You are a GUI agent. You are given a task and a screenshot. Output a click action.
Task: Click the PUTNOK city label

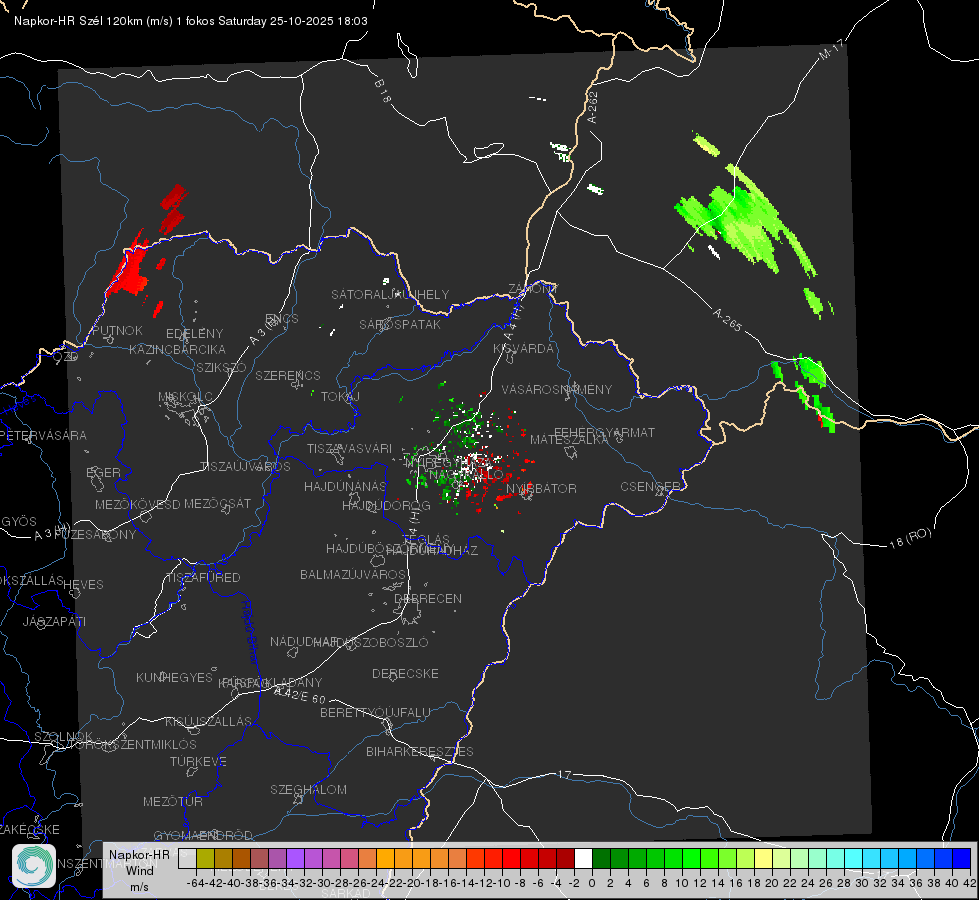pyautogui.click(x=117, y=330)
